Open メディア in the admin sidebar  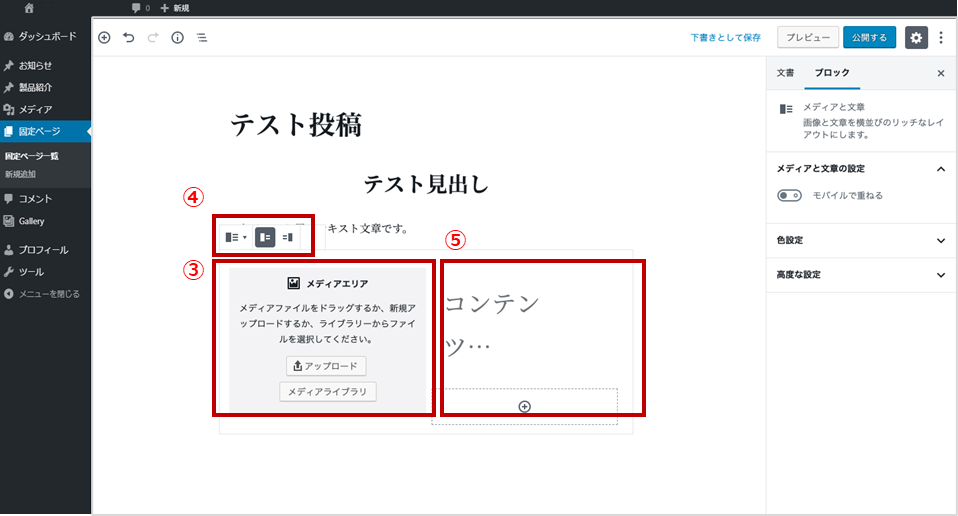(35, 109)
